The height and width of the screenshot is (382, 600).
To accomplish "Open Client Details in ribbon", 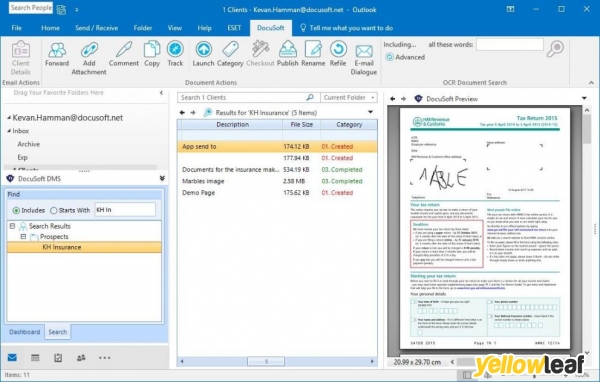I will (20, 57).
